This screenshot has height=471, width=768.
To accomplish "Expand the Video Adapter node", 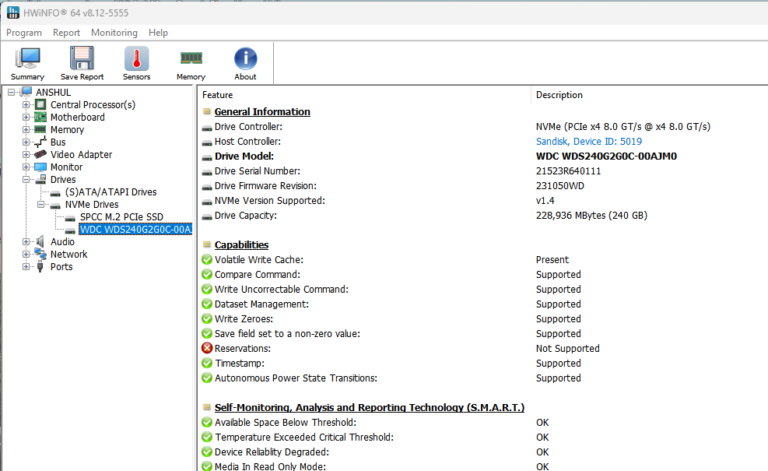I will (26, 154).
